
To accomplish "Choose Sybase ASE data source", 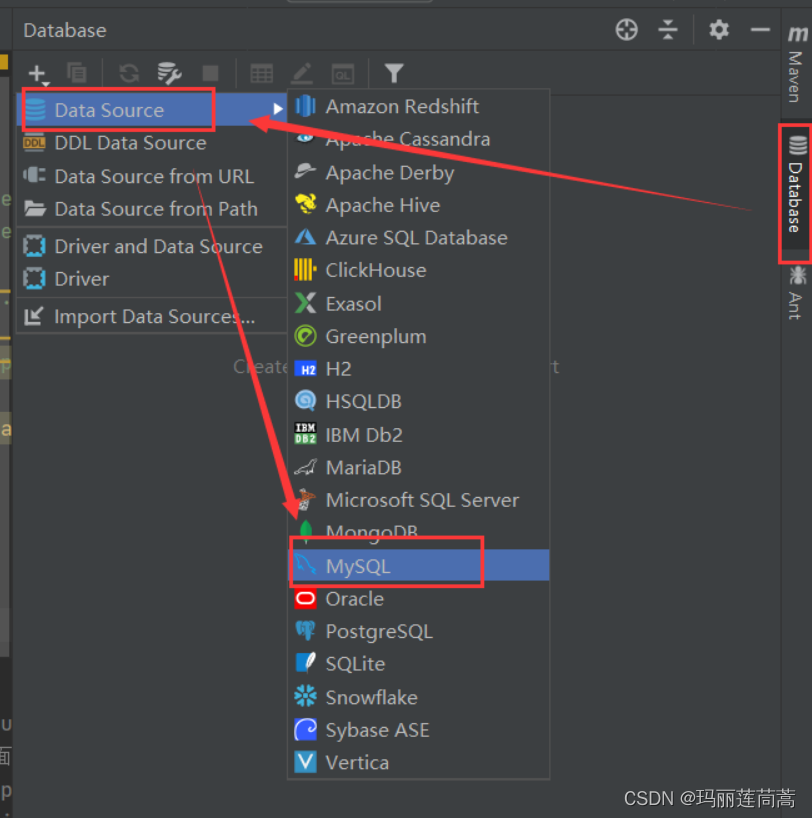I will [419, 730].
